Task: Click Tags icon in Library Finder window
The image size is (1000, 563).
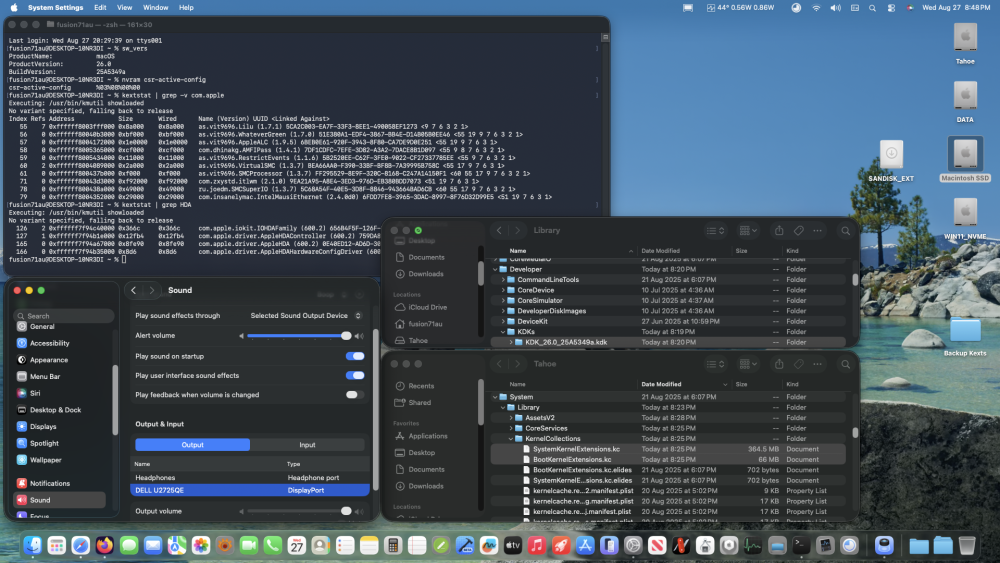Action: (798, 230)
